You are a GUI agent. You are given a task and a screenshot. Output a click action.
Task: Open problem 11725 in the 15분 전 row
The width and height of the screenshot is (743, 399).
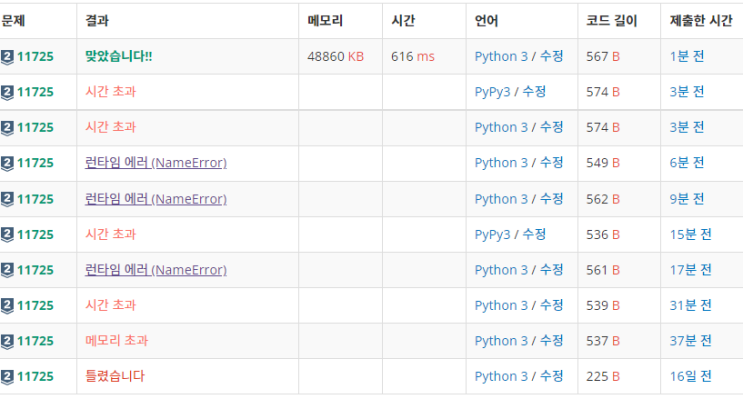tap(36, 235)
